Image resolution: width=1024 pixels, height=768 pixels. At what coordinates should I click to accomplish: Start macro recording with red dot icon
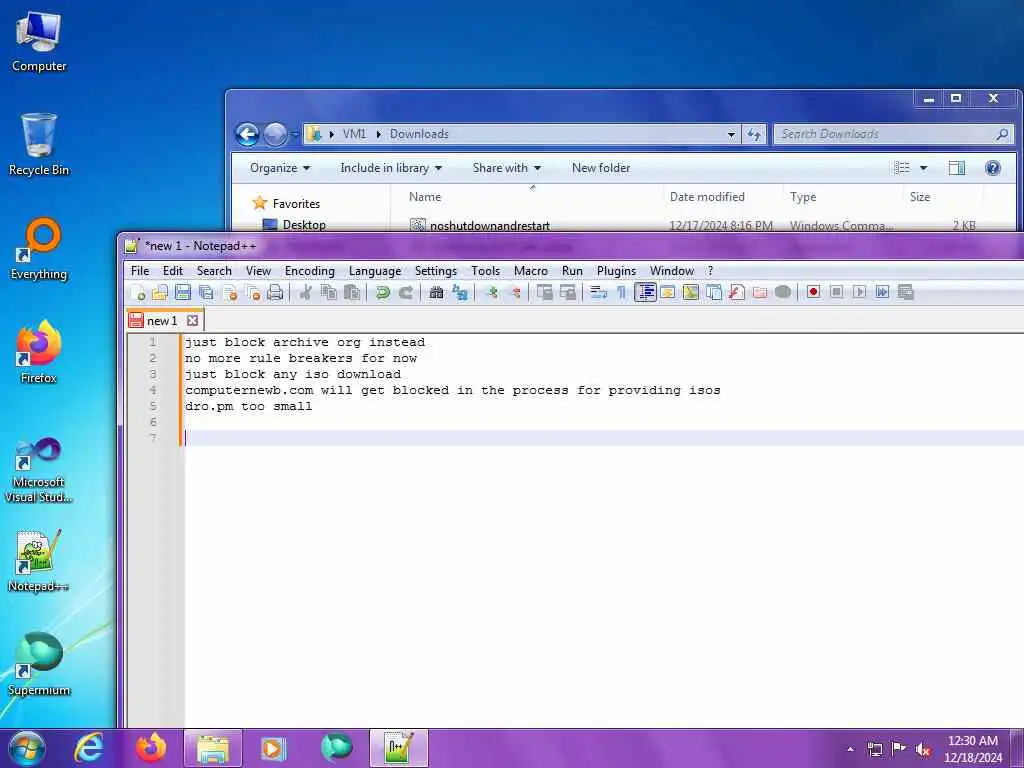coord(813,293)
